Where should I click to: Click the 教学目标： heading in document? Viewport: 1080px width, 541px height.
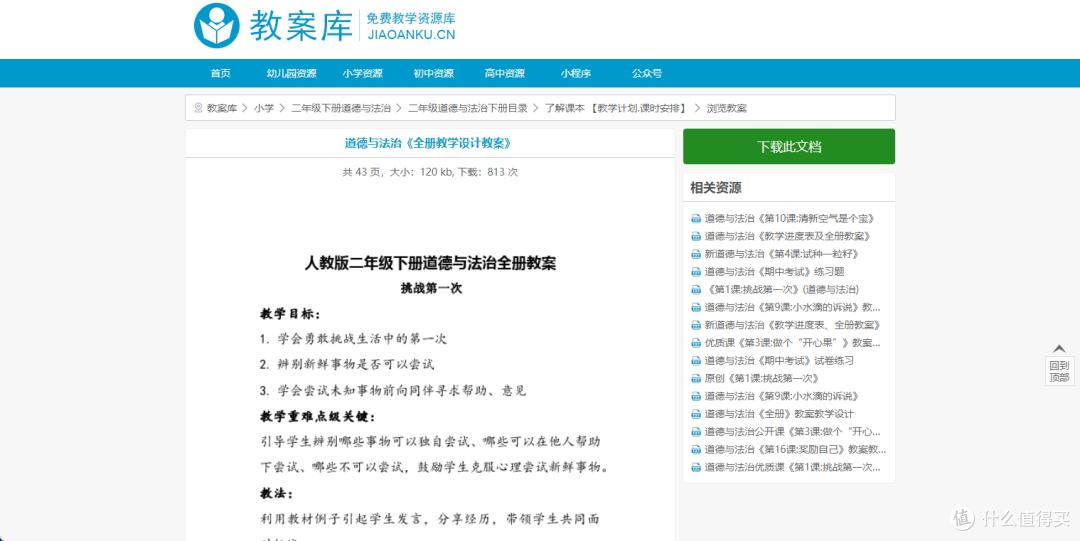pyautogui.click(x=290, y=314)
